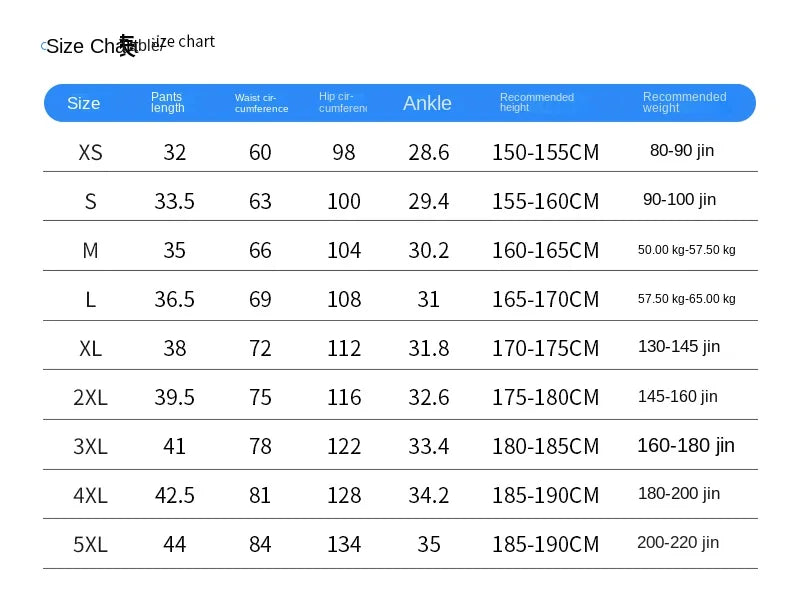The height and width of the screenshot is (596, 790).
Task: Click the Hip circumference header
Action: [343, 102]
